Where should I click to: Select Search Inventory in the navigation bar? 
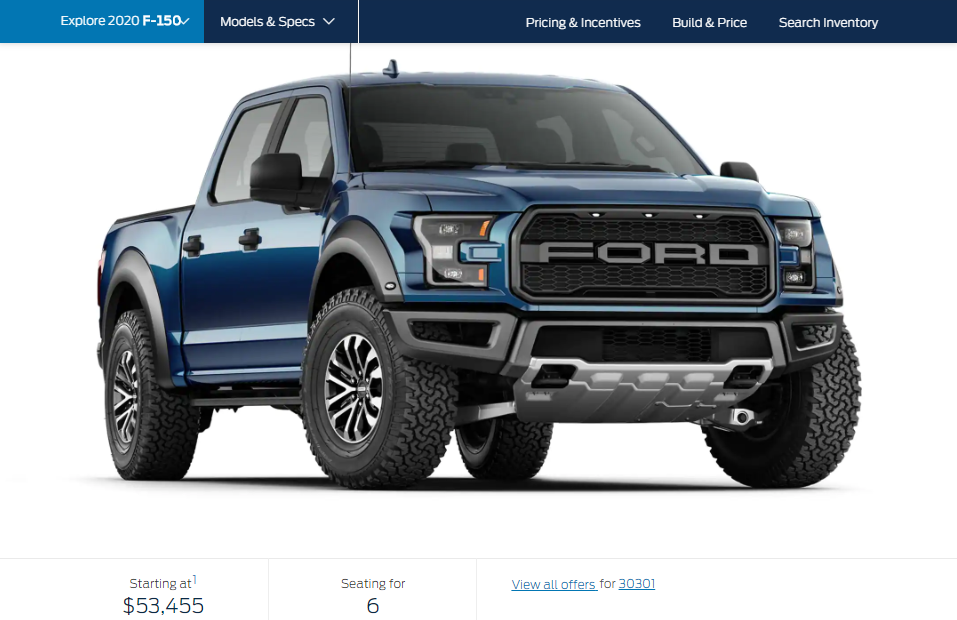point(828,23)
